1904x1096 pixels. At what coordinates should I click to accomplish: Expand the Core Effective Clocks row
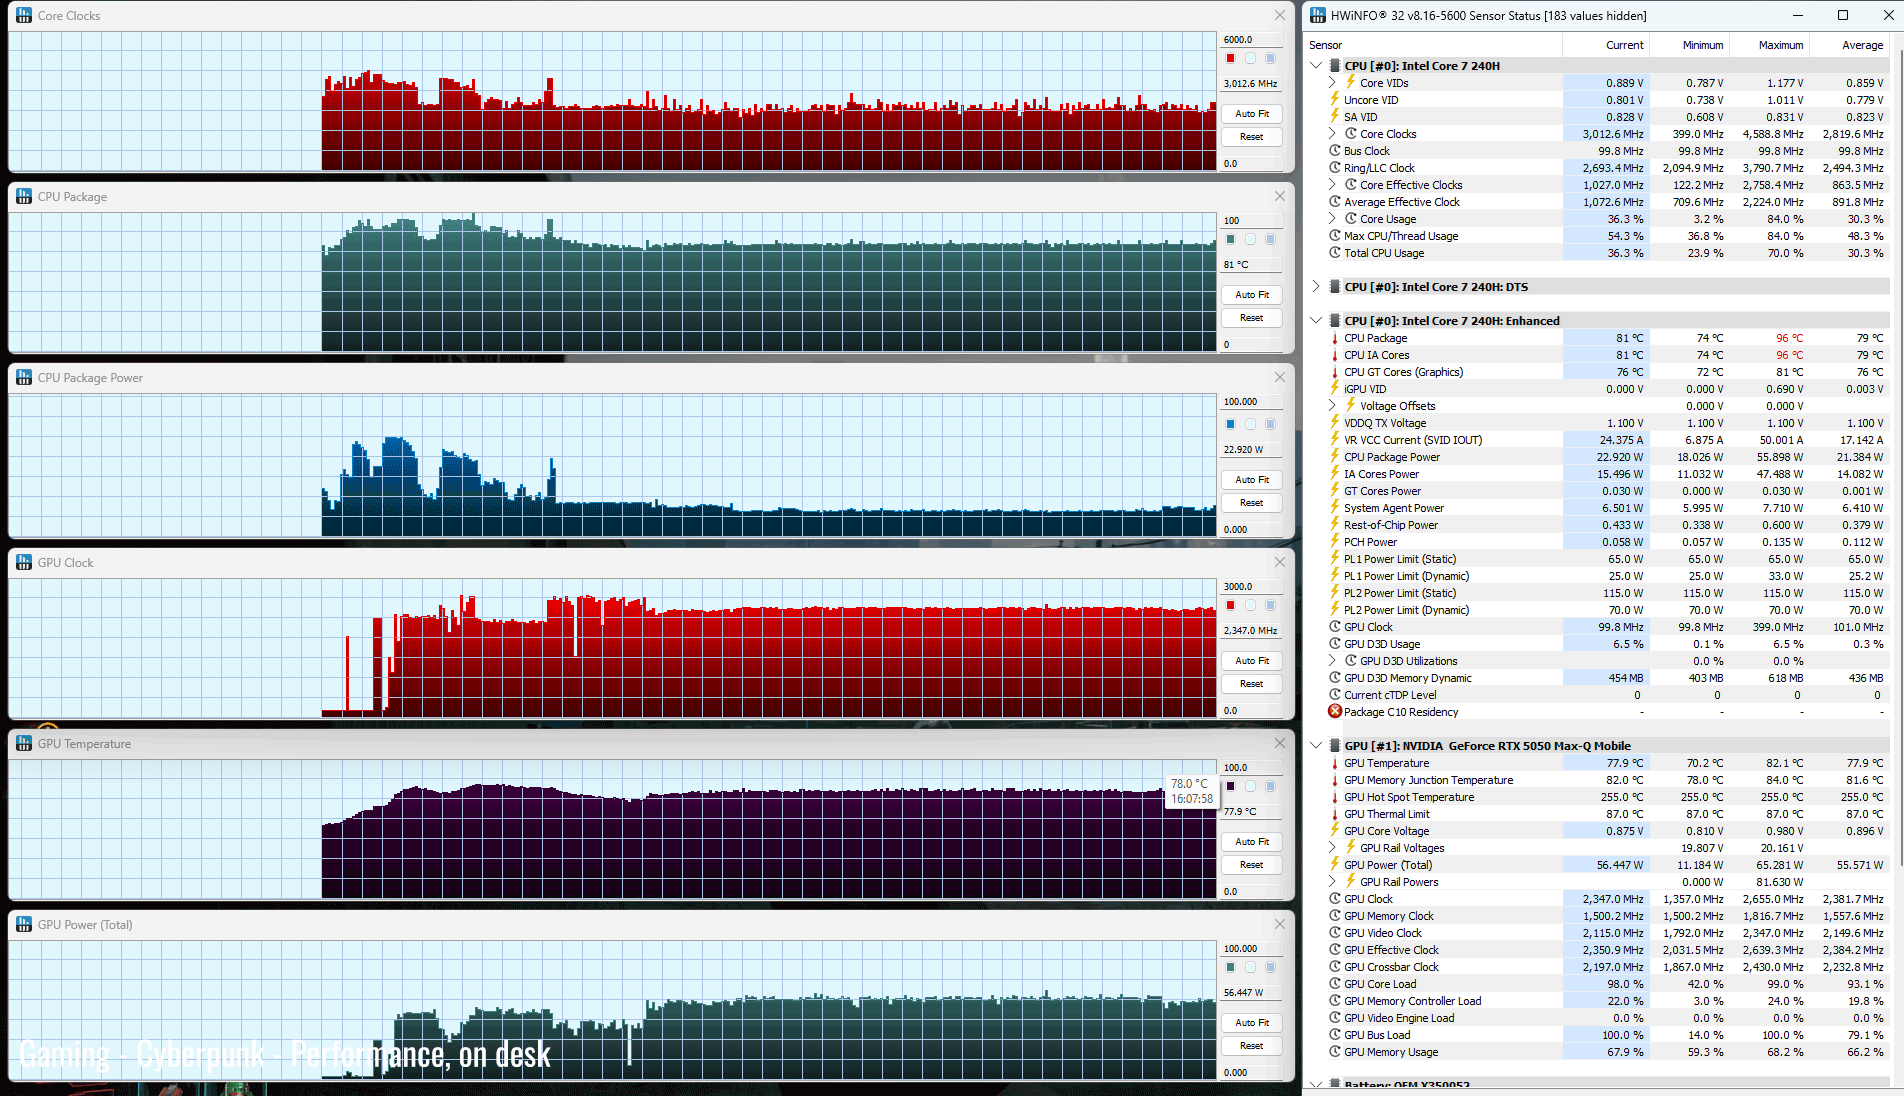point(1332,184)
